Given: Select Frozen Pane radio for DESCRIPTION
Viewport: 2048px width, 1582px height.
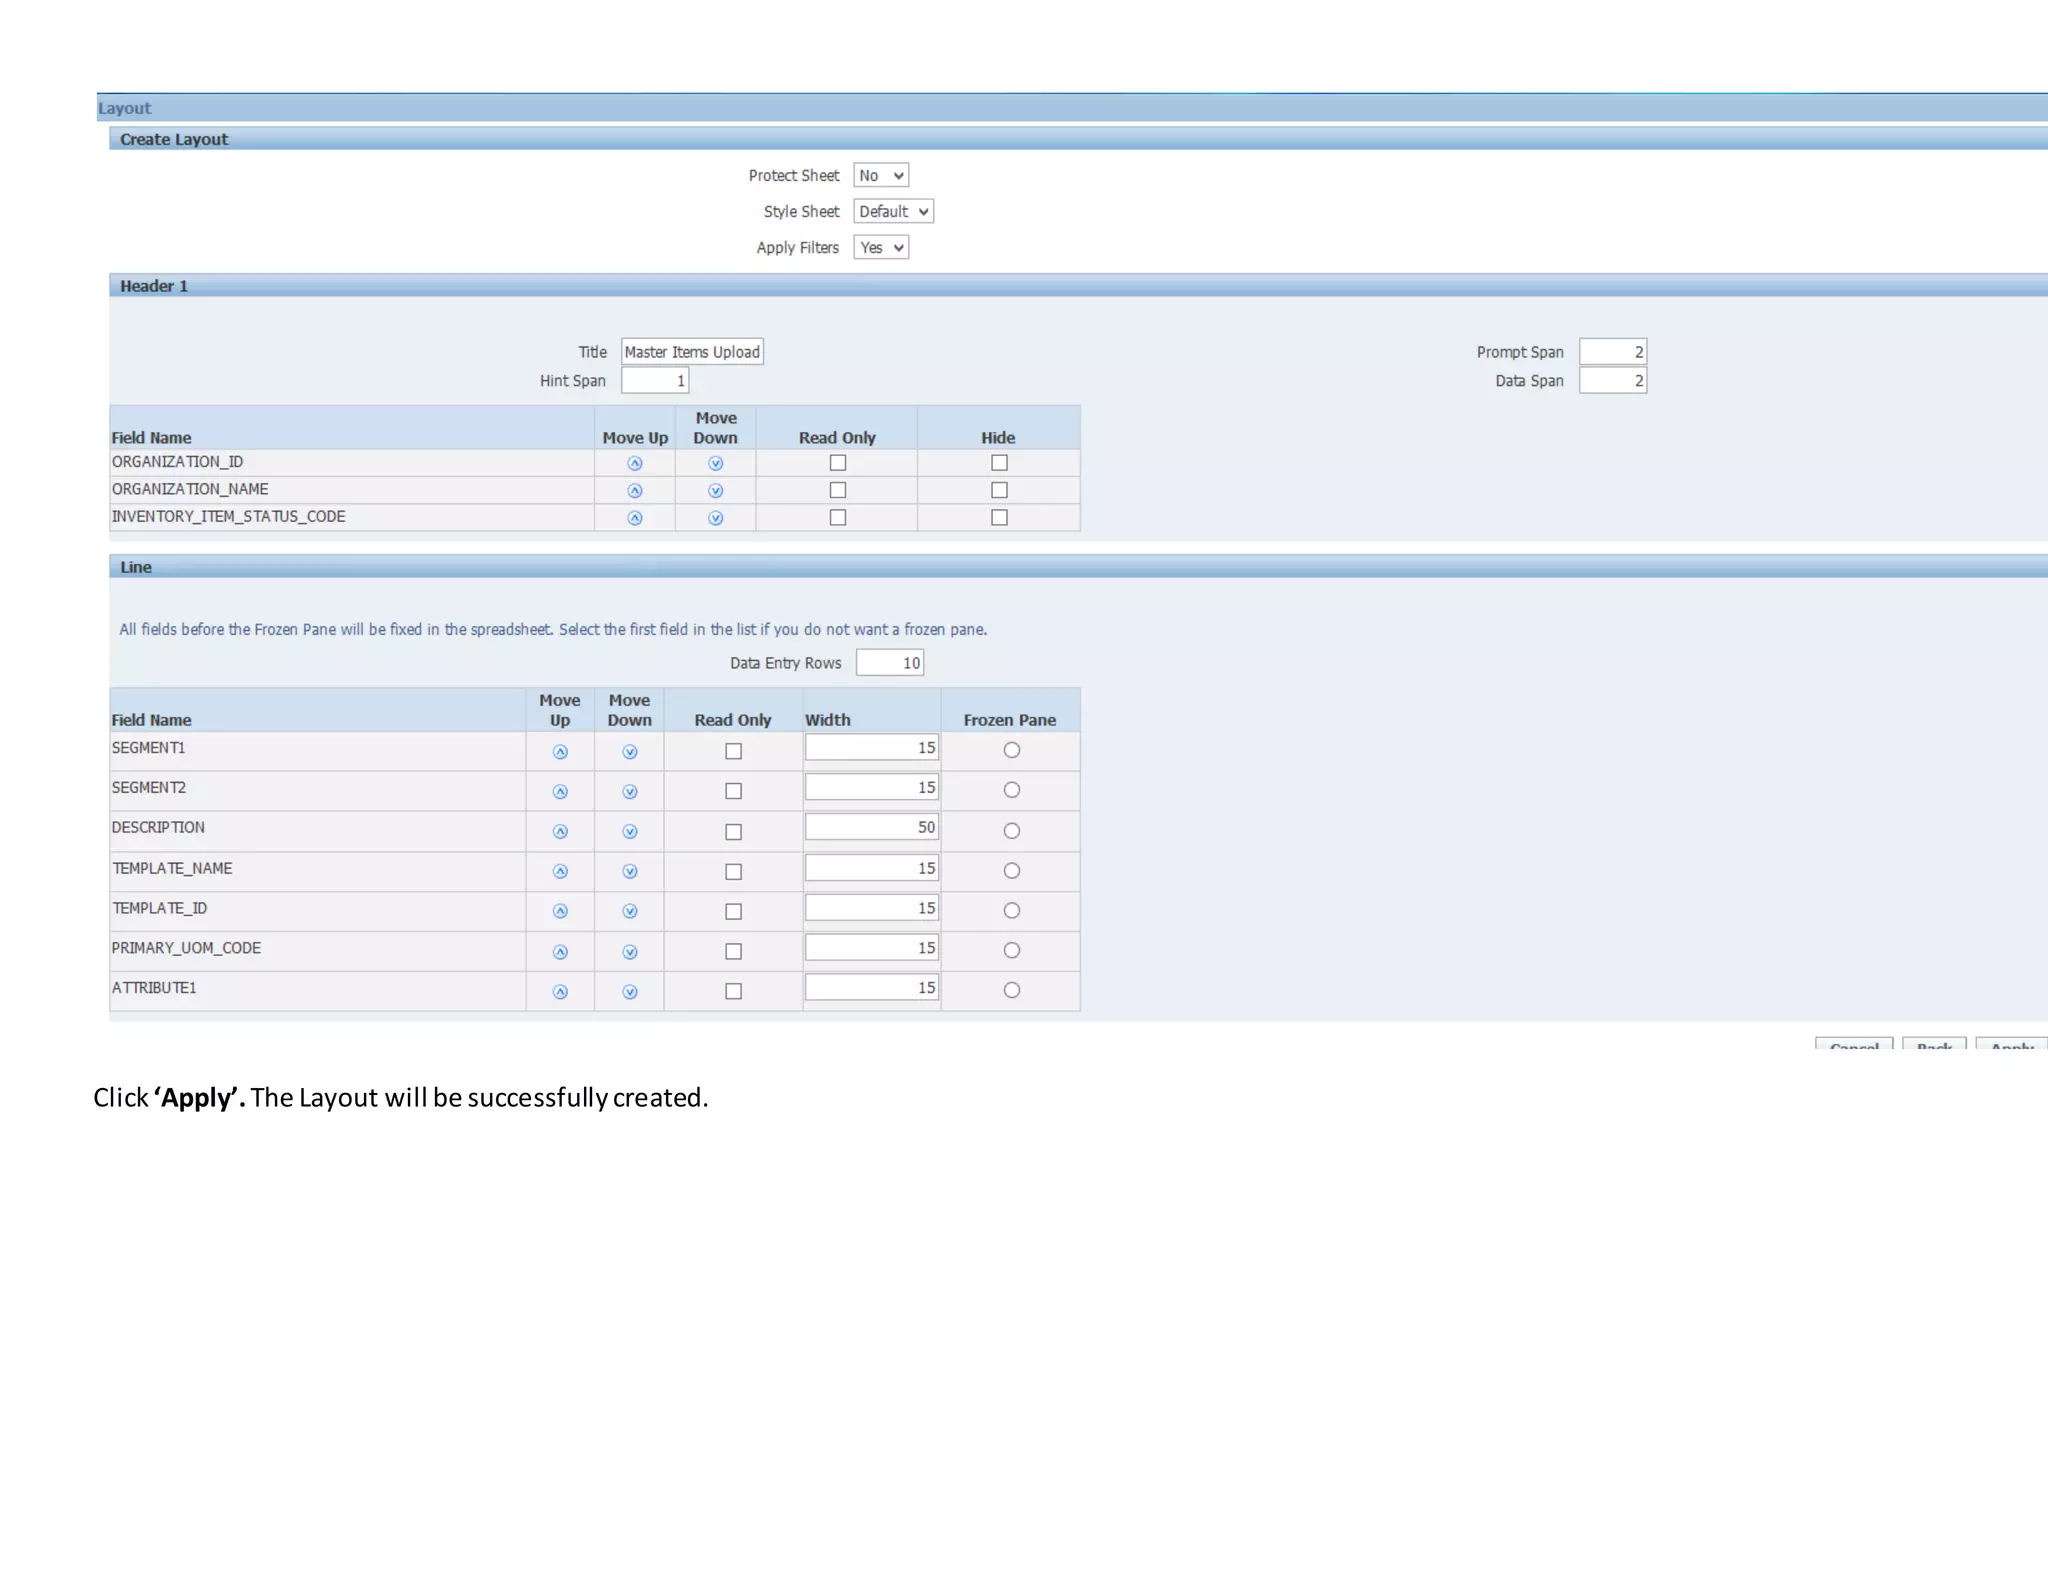Looking at the screenshot, I should tap(1011, 831).
